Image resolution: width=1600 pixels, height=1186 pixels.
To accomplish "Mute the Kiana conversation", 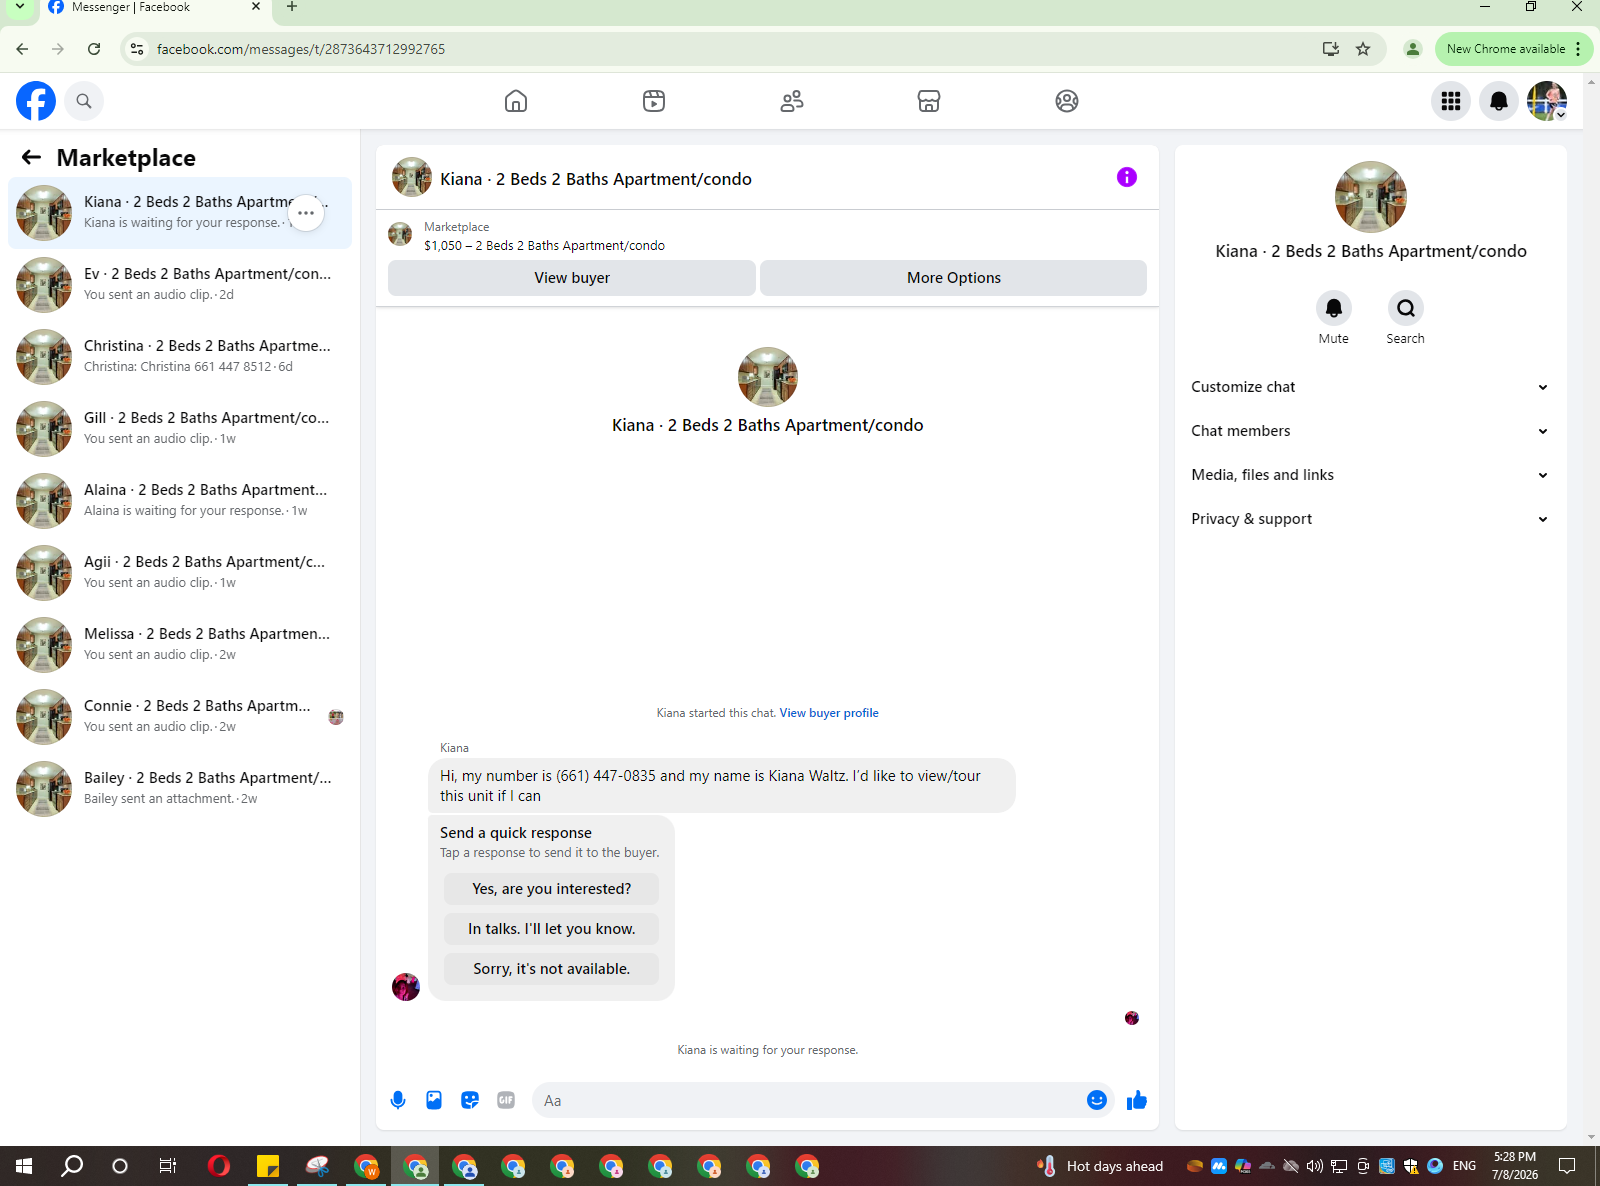I will (x=1334, y=308).
